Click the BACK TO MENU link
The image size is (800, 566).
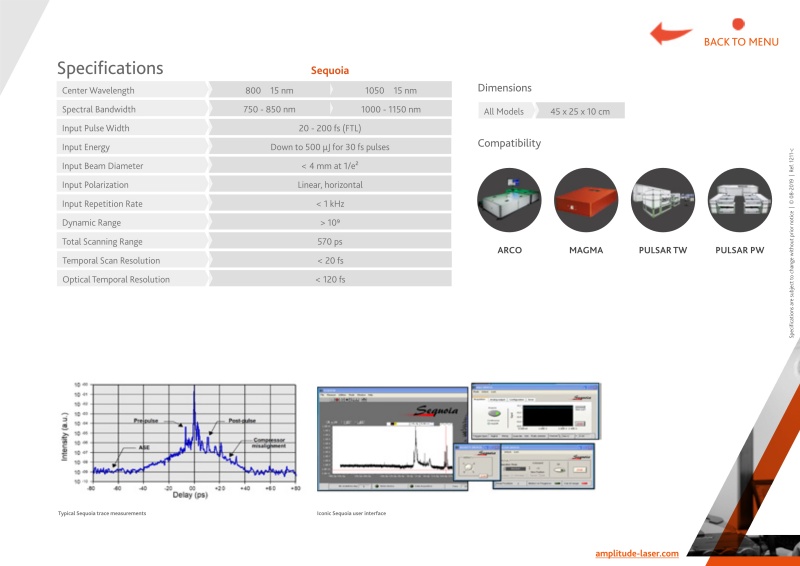point(740,42)
